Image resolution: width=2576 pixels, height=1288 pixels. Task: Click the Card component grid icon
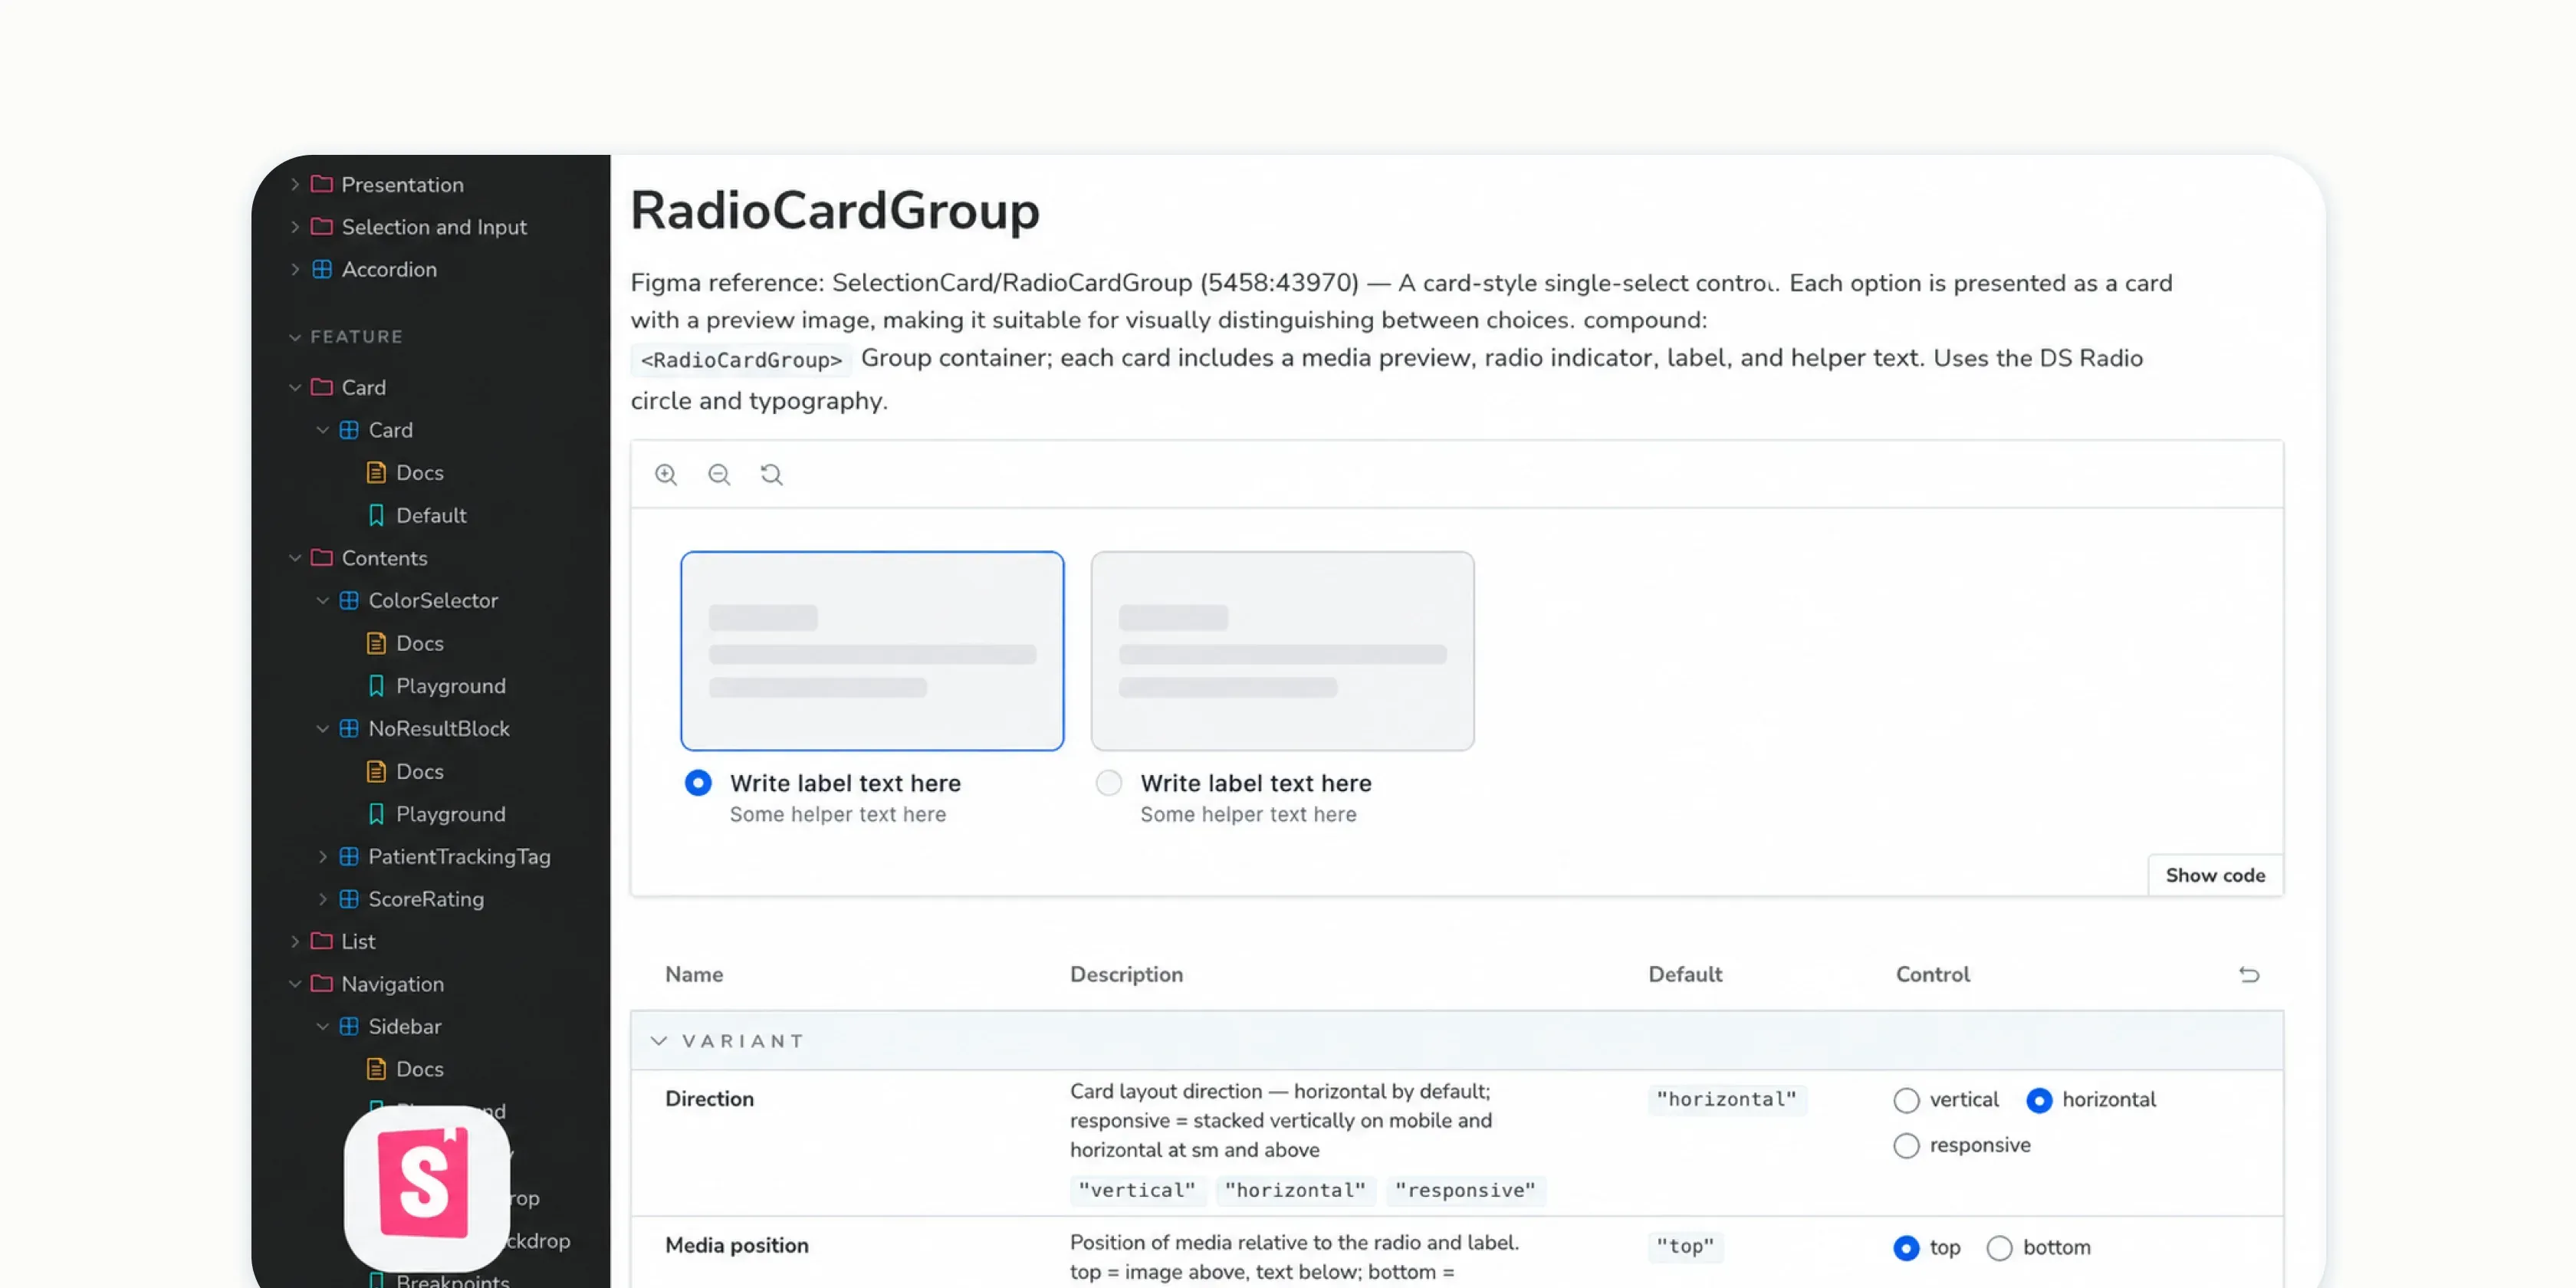(349, 430)
